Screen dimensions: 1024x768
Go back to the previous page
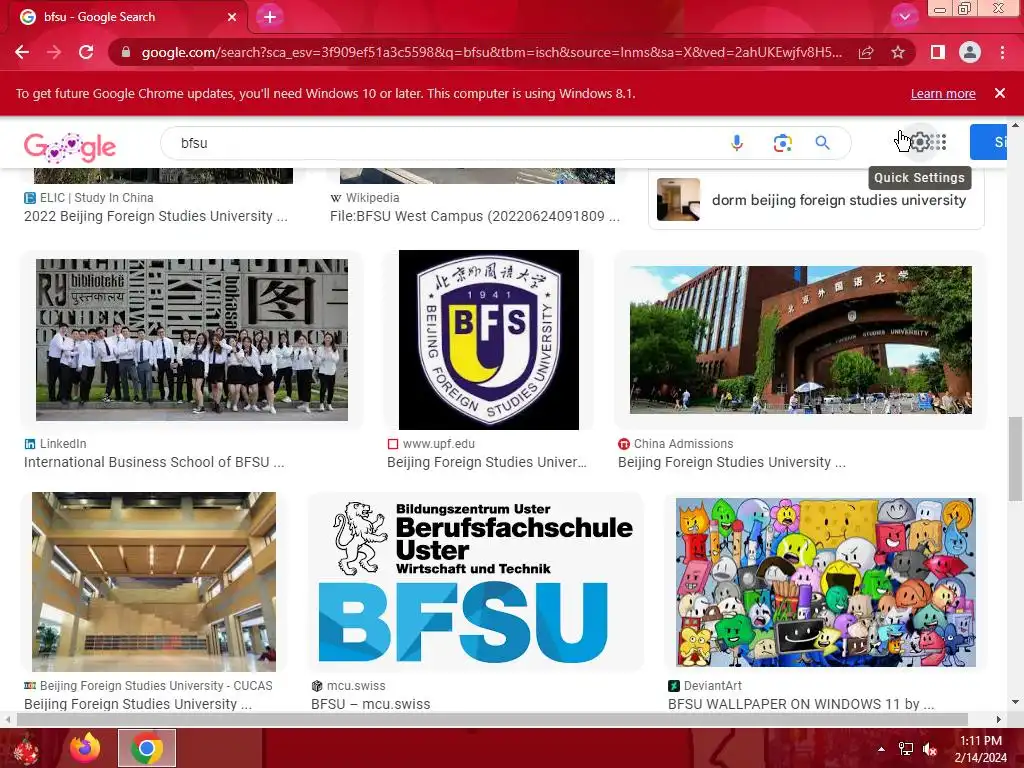(22, 52)
